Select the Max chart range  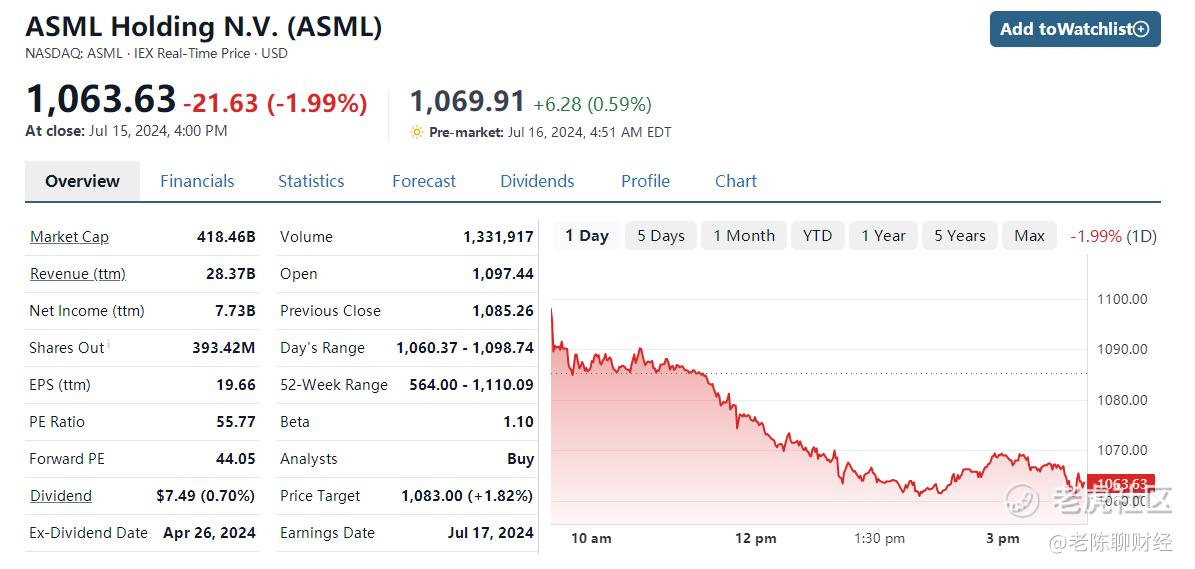tap(1029, 236)
